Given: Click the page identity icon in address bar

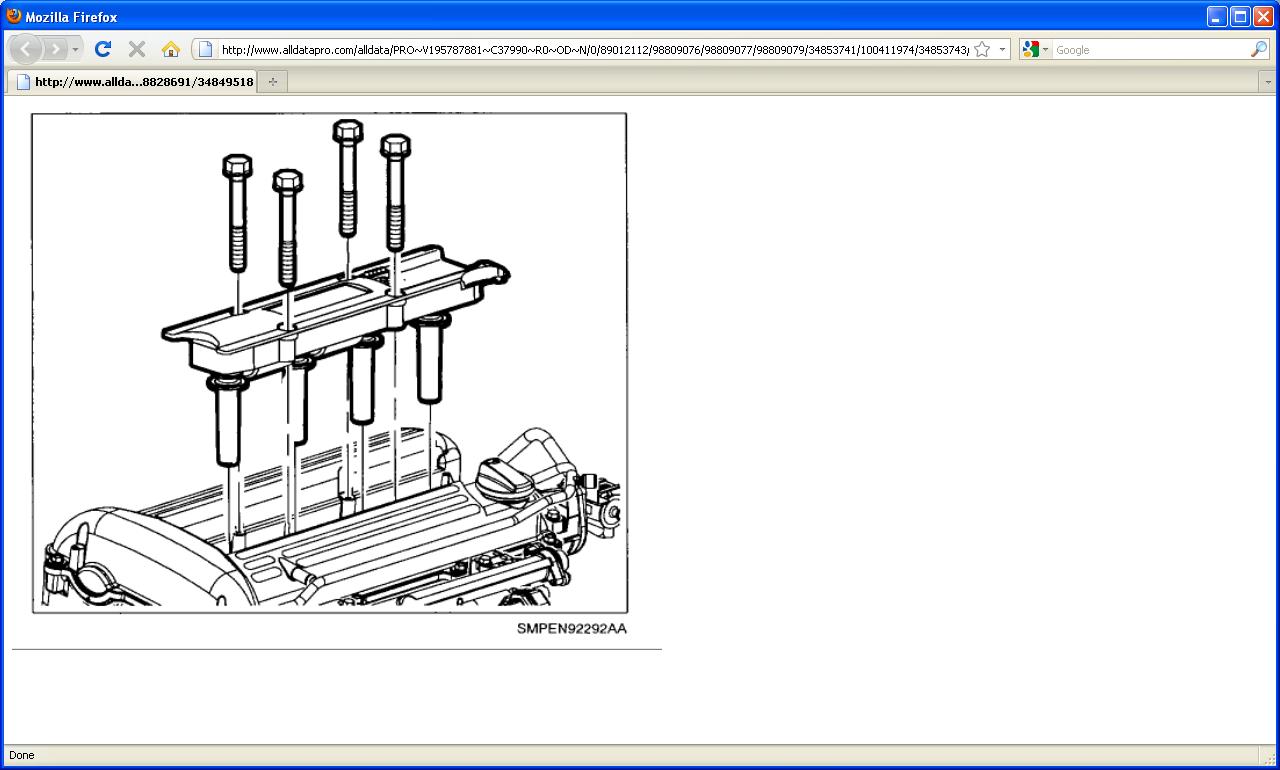Looking at the screenshot, I should pyautogui.click(x=205, y=49).
